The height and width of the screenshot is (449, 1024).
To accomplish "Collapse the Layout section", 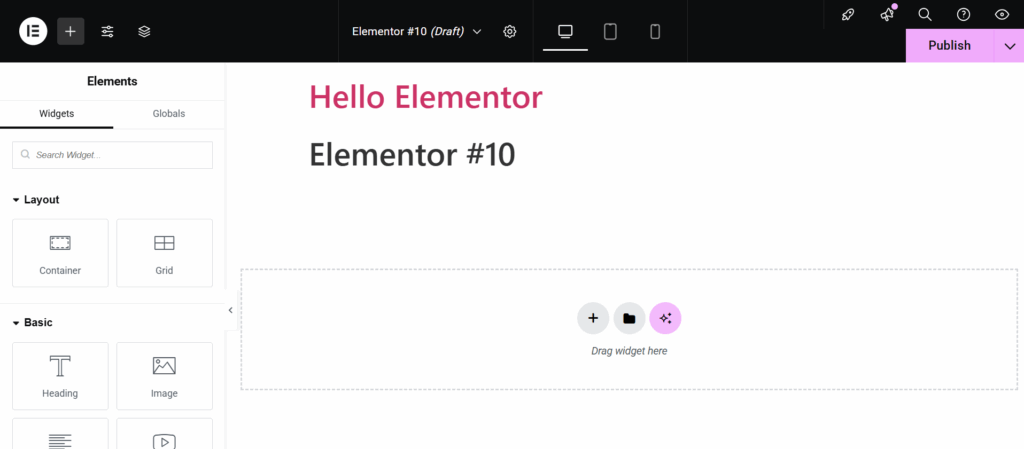I will tap(17, 200).
